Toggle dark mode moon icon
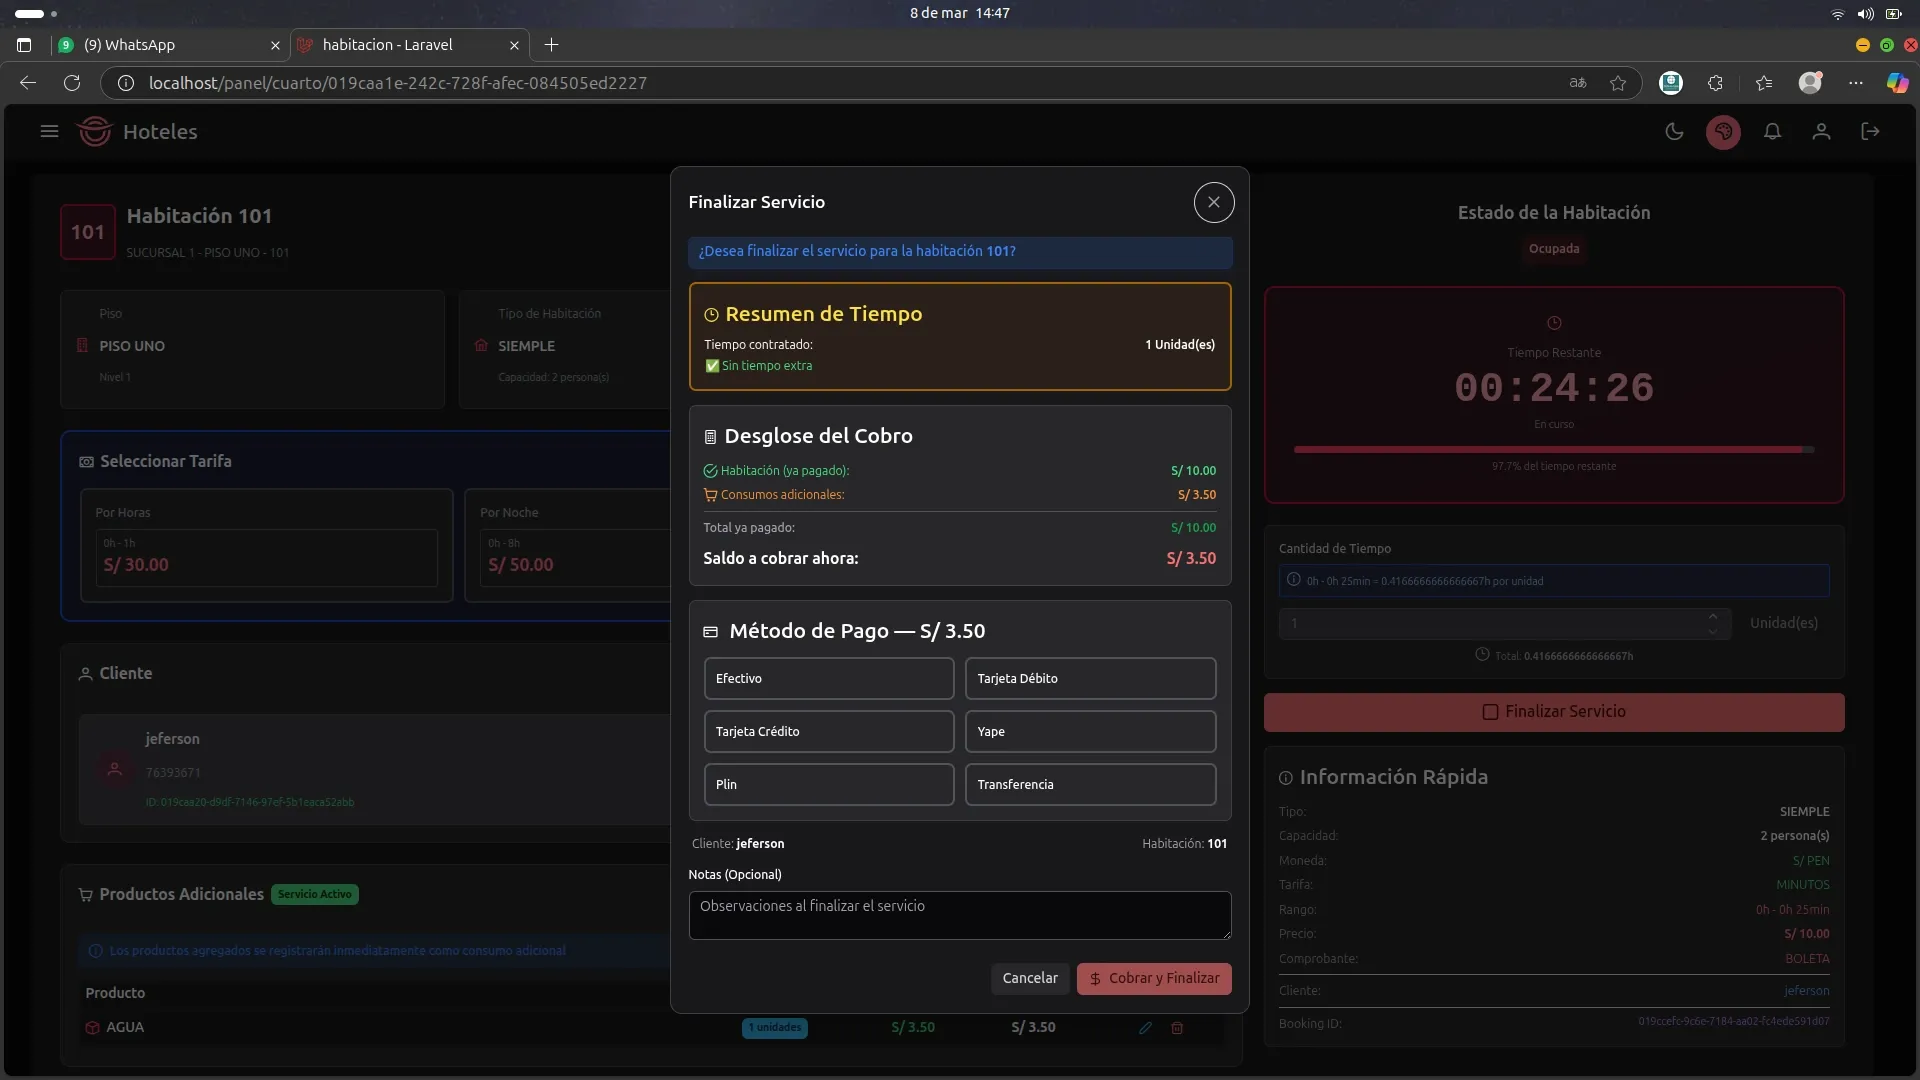Screen dimensions: 1920x1080 (1674, 132)
